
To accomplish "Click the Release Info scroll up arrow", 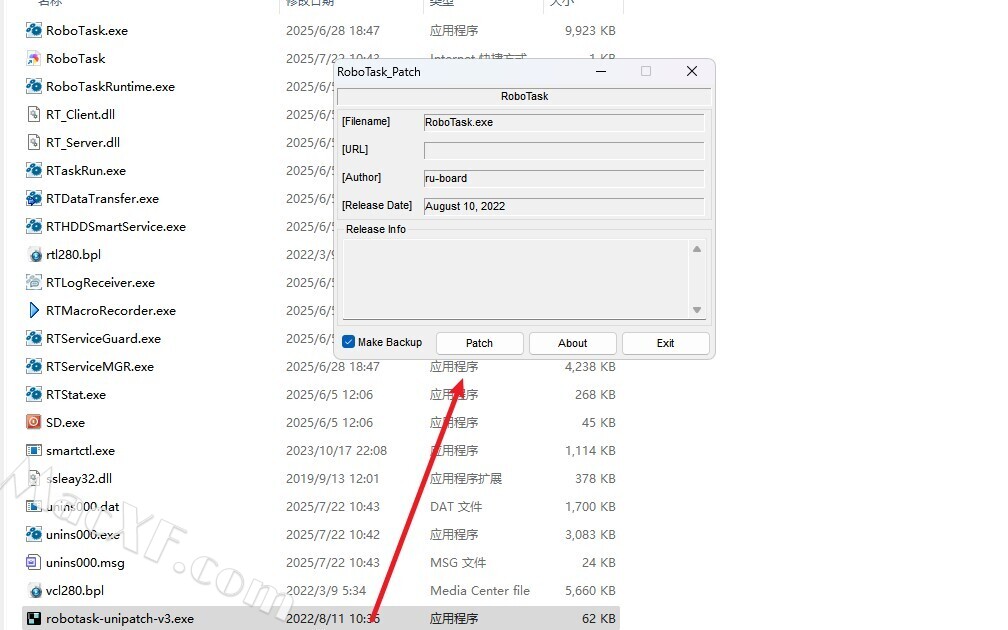I will click(x=697, y=249).
